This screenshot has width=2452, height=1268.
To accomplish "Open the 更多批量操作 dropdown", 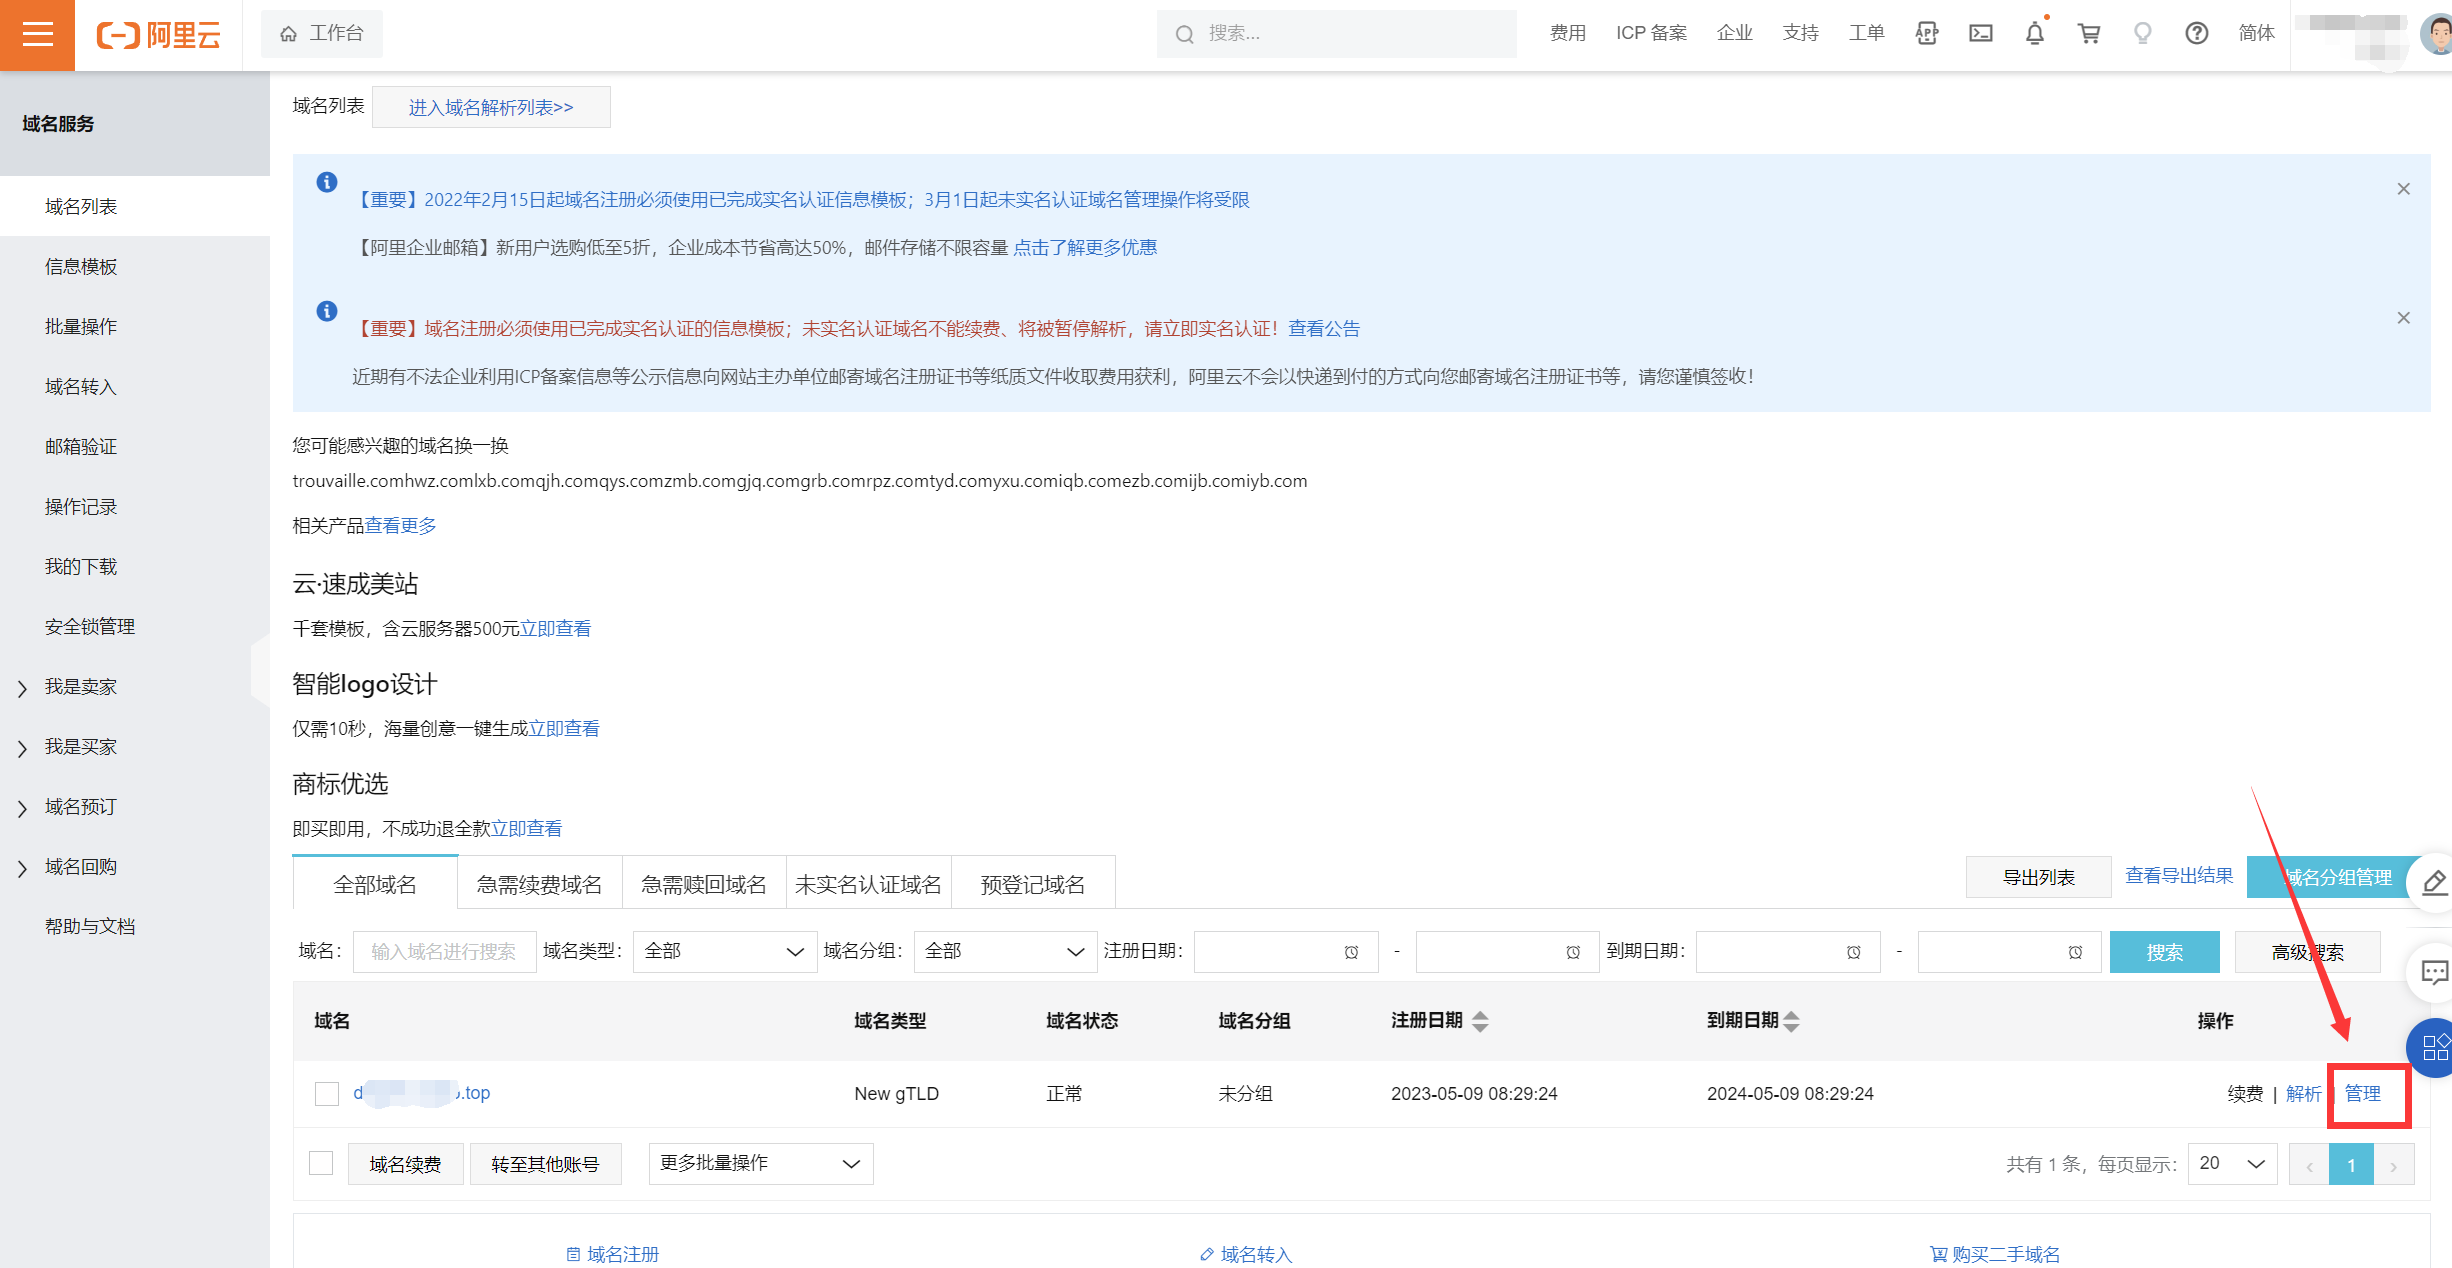I will (x=760, y=1163).
